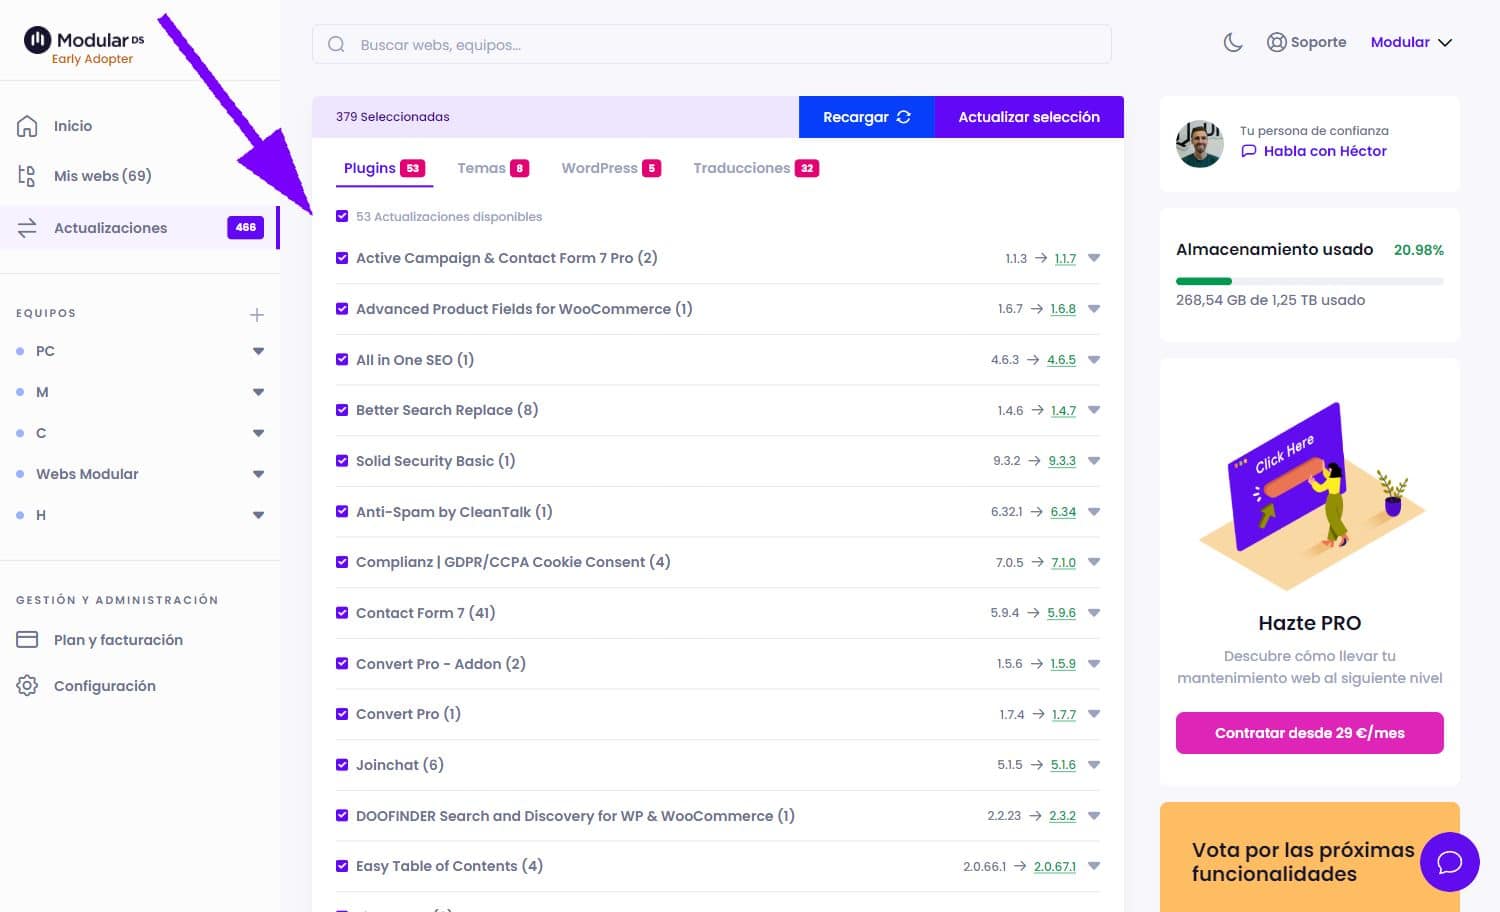The width and height of the screenshot is (1500, 912).
Task: Click the 466 updates badge
Action: [246, 227]
